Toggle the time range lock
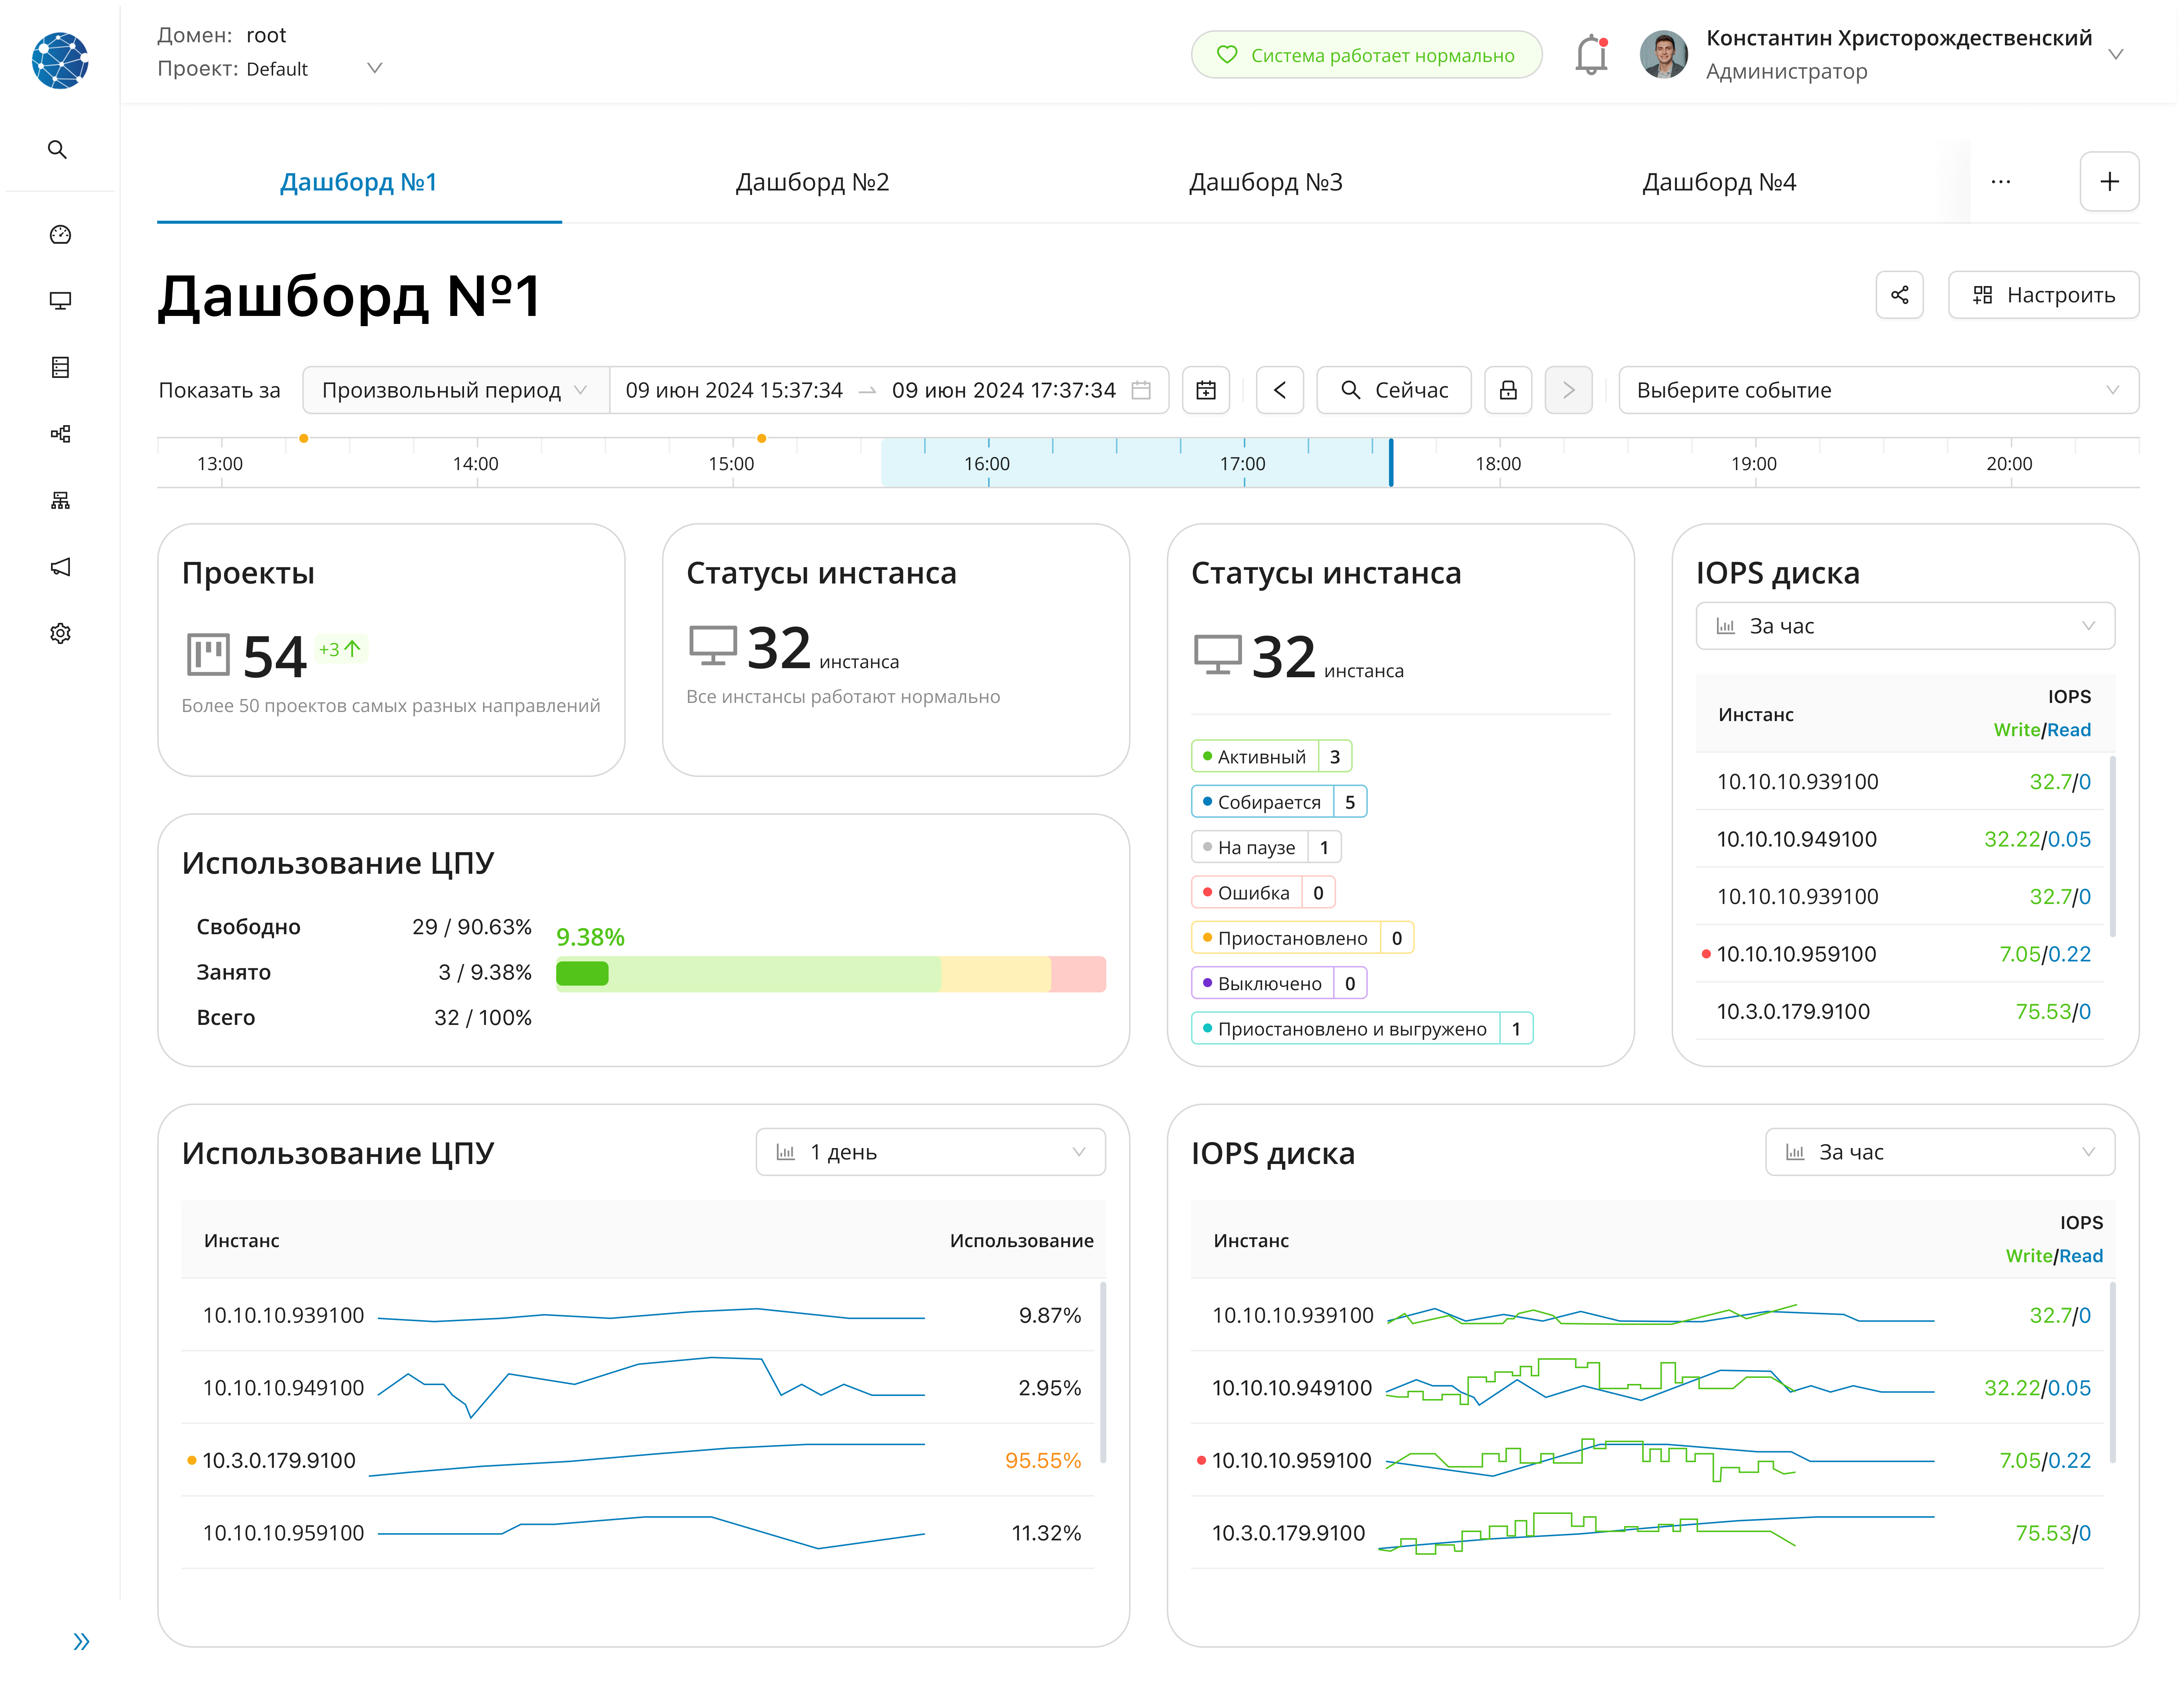The width and height of the screenshot is (2184, 1684). point(1508,390)
